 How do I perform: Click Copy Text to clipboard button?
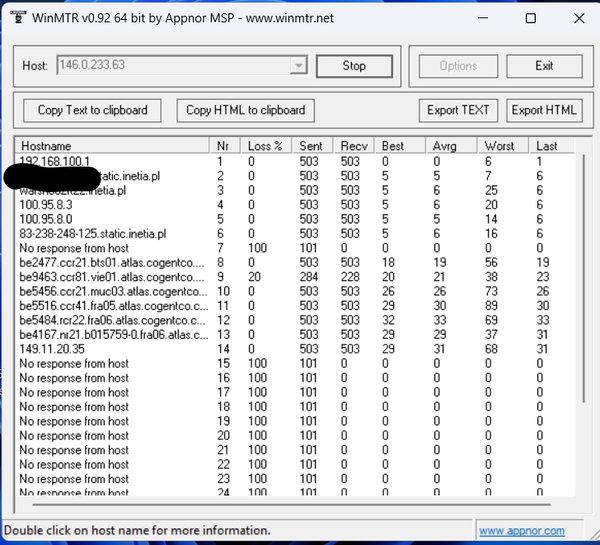coord(92,110)
